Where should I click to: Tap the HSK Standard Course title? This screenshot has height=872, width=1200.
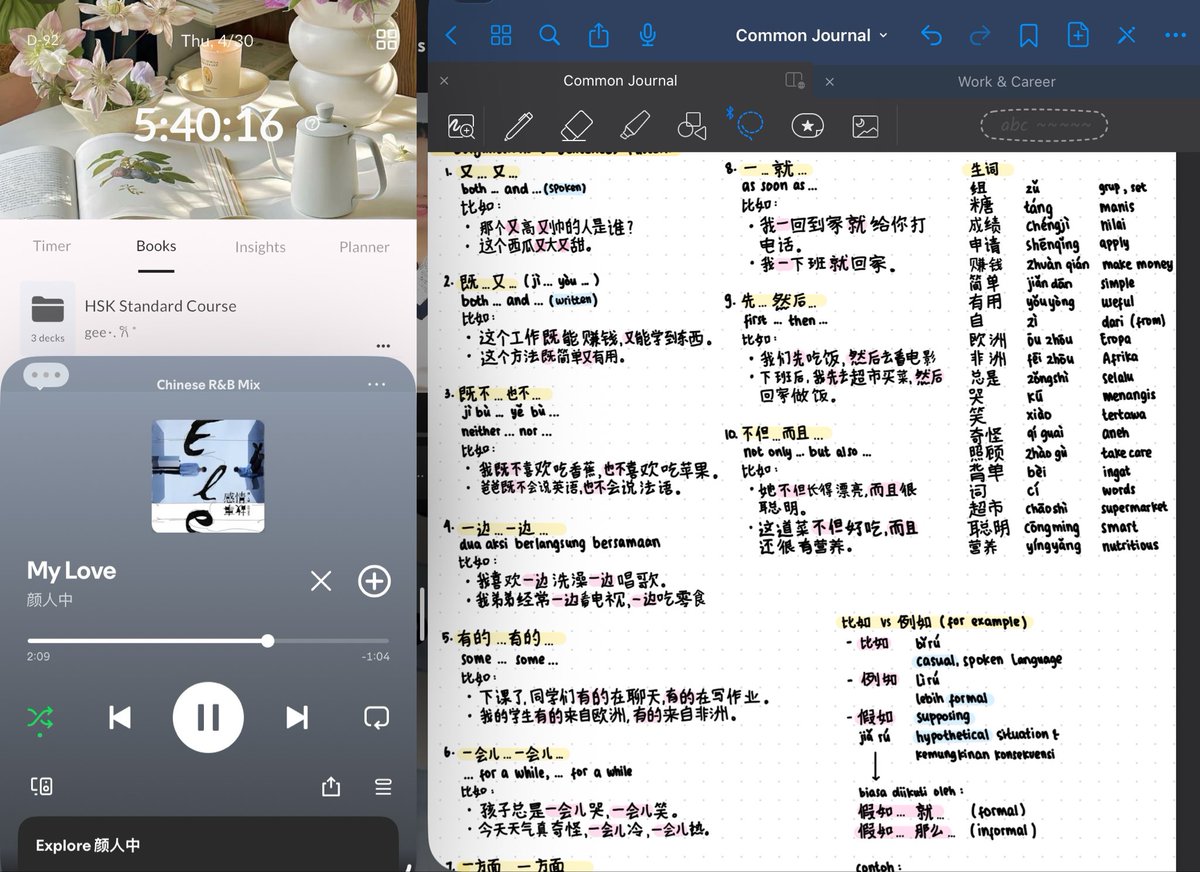(x=160, y=306)
